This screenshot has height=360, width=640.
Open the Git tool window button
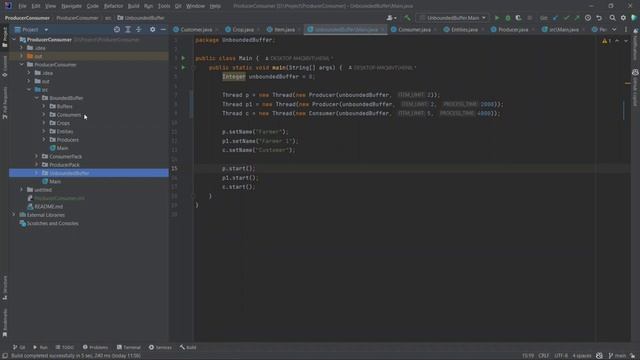(19, 347)
